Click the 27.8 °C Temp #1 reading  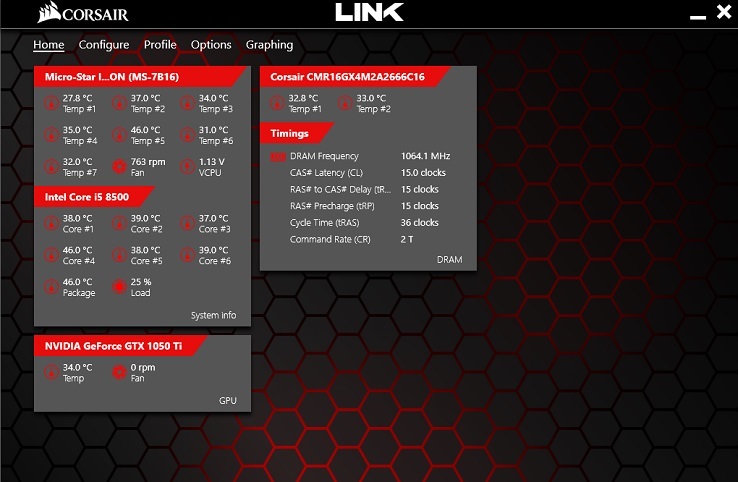(78, 98)
